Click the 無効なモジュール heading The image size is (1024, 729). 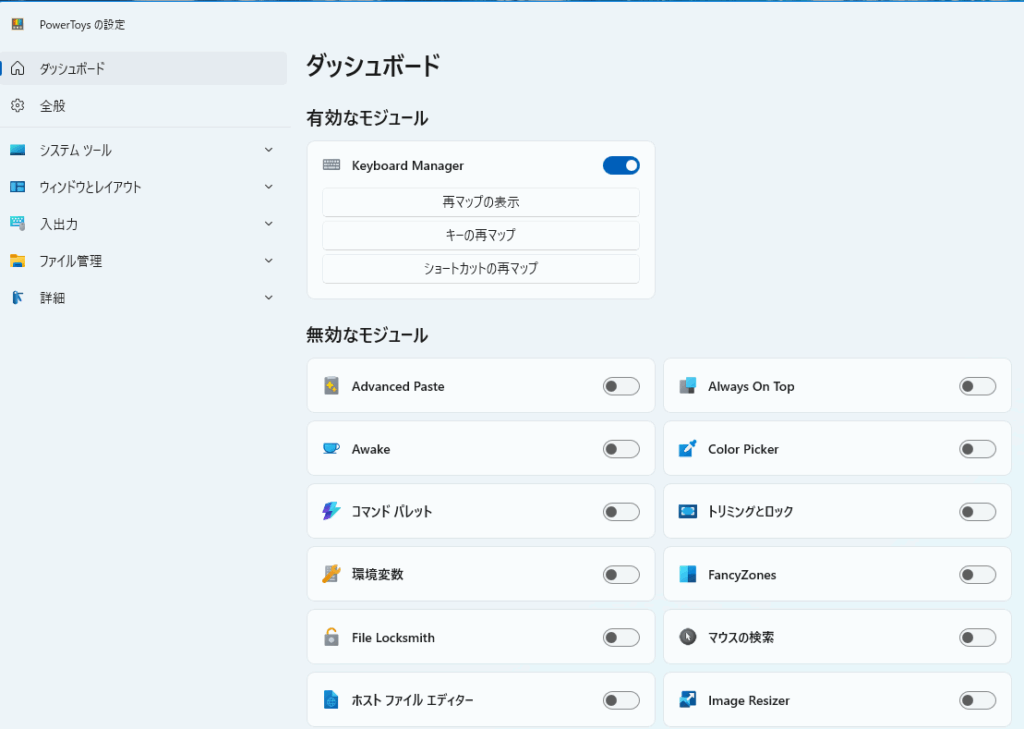(367, 335)
